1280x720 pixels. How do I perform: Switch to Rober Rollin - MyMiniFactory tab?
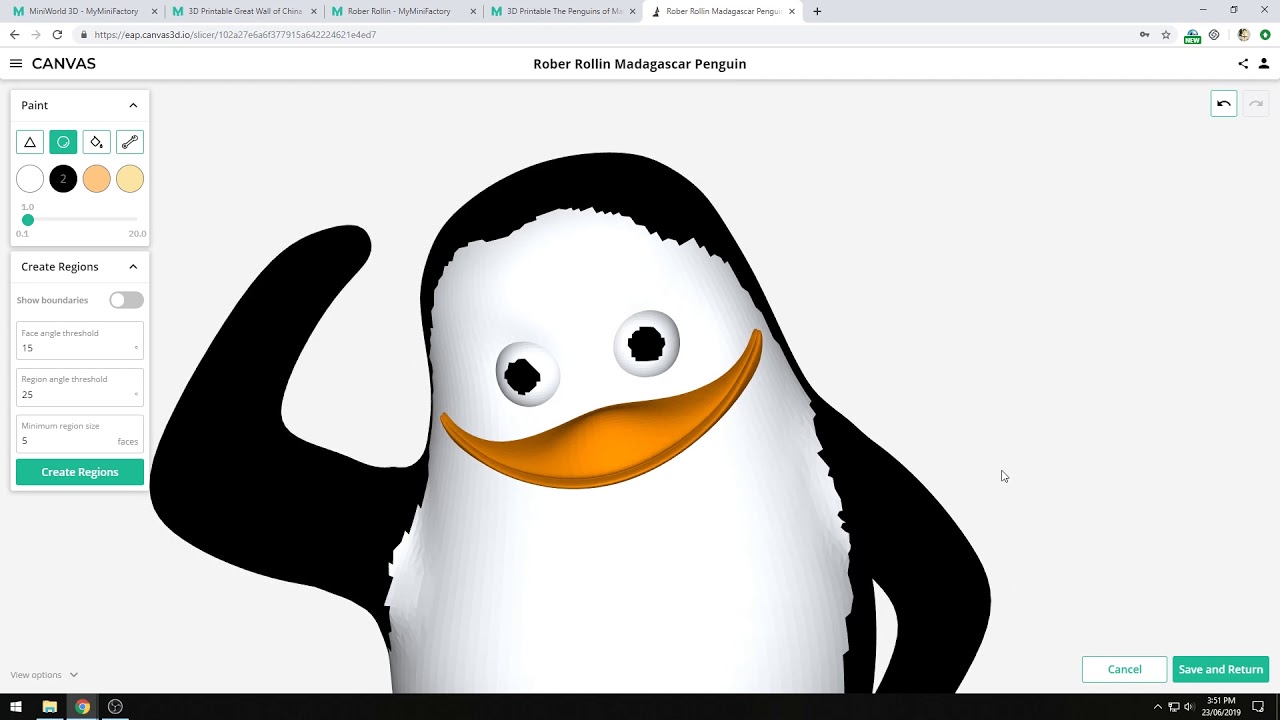[399, 11]
